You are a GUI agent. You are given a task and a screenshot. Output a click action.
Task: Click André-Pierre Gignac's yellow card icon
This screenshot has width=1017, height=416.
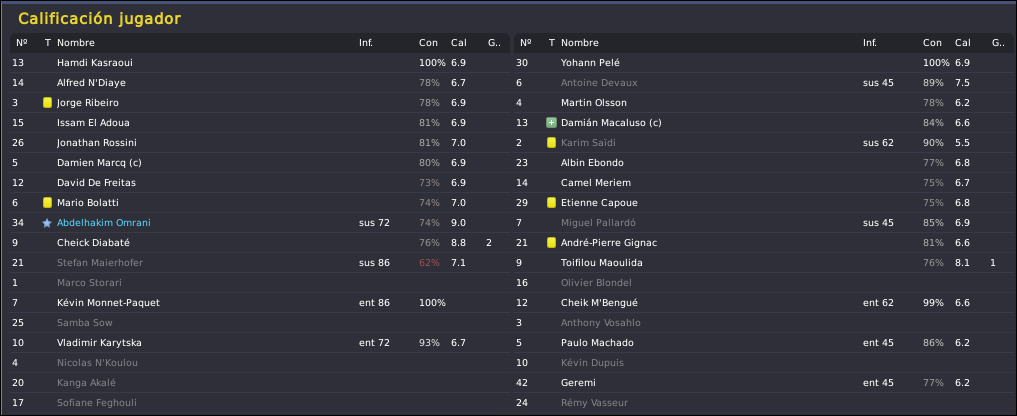pos(551,243)
